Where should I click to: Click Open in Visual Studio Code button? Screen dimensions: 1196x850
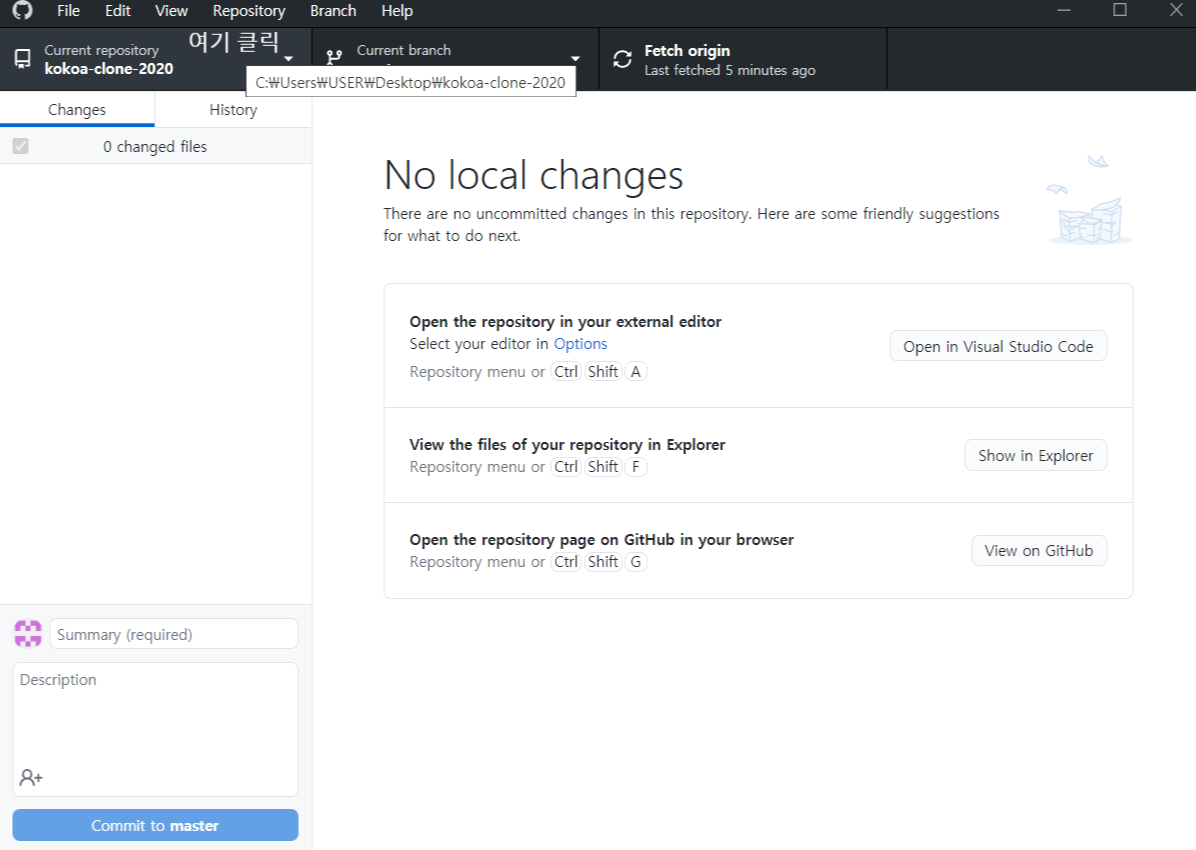tap(998, 346)
